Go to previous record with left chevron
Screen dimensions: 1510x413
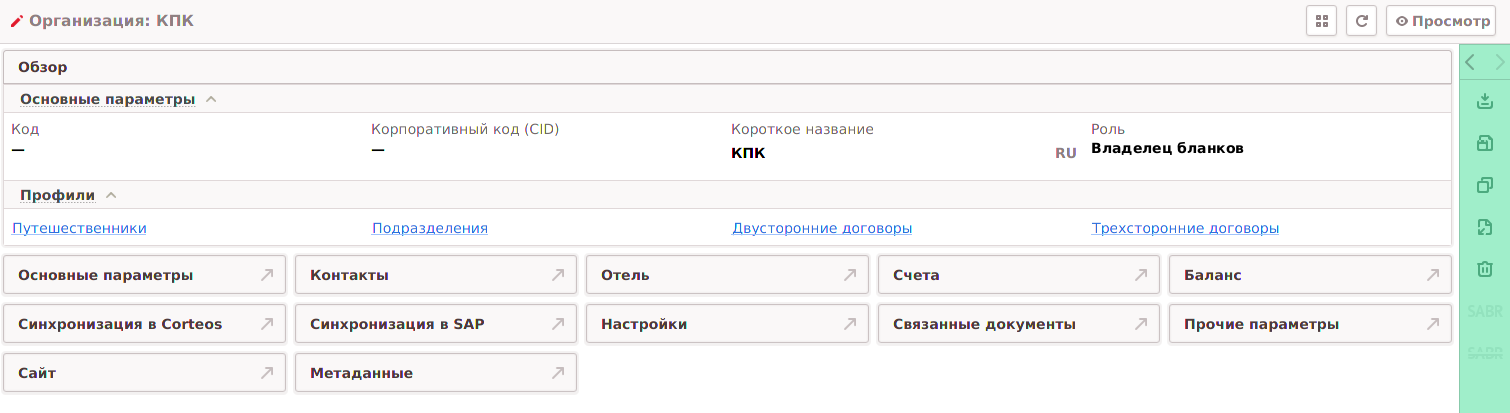pos(1470,62)
